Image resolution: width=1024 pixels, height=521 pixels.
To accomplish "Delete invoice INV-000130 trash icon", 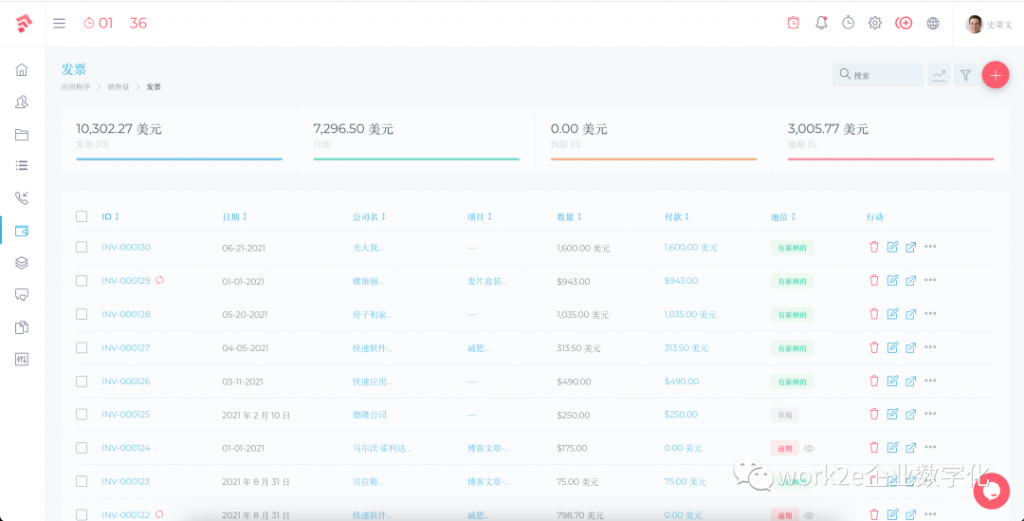I will tap(874, 247).
